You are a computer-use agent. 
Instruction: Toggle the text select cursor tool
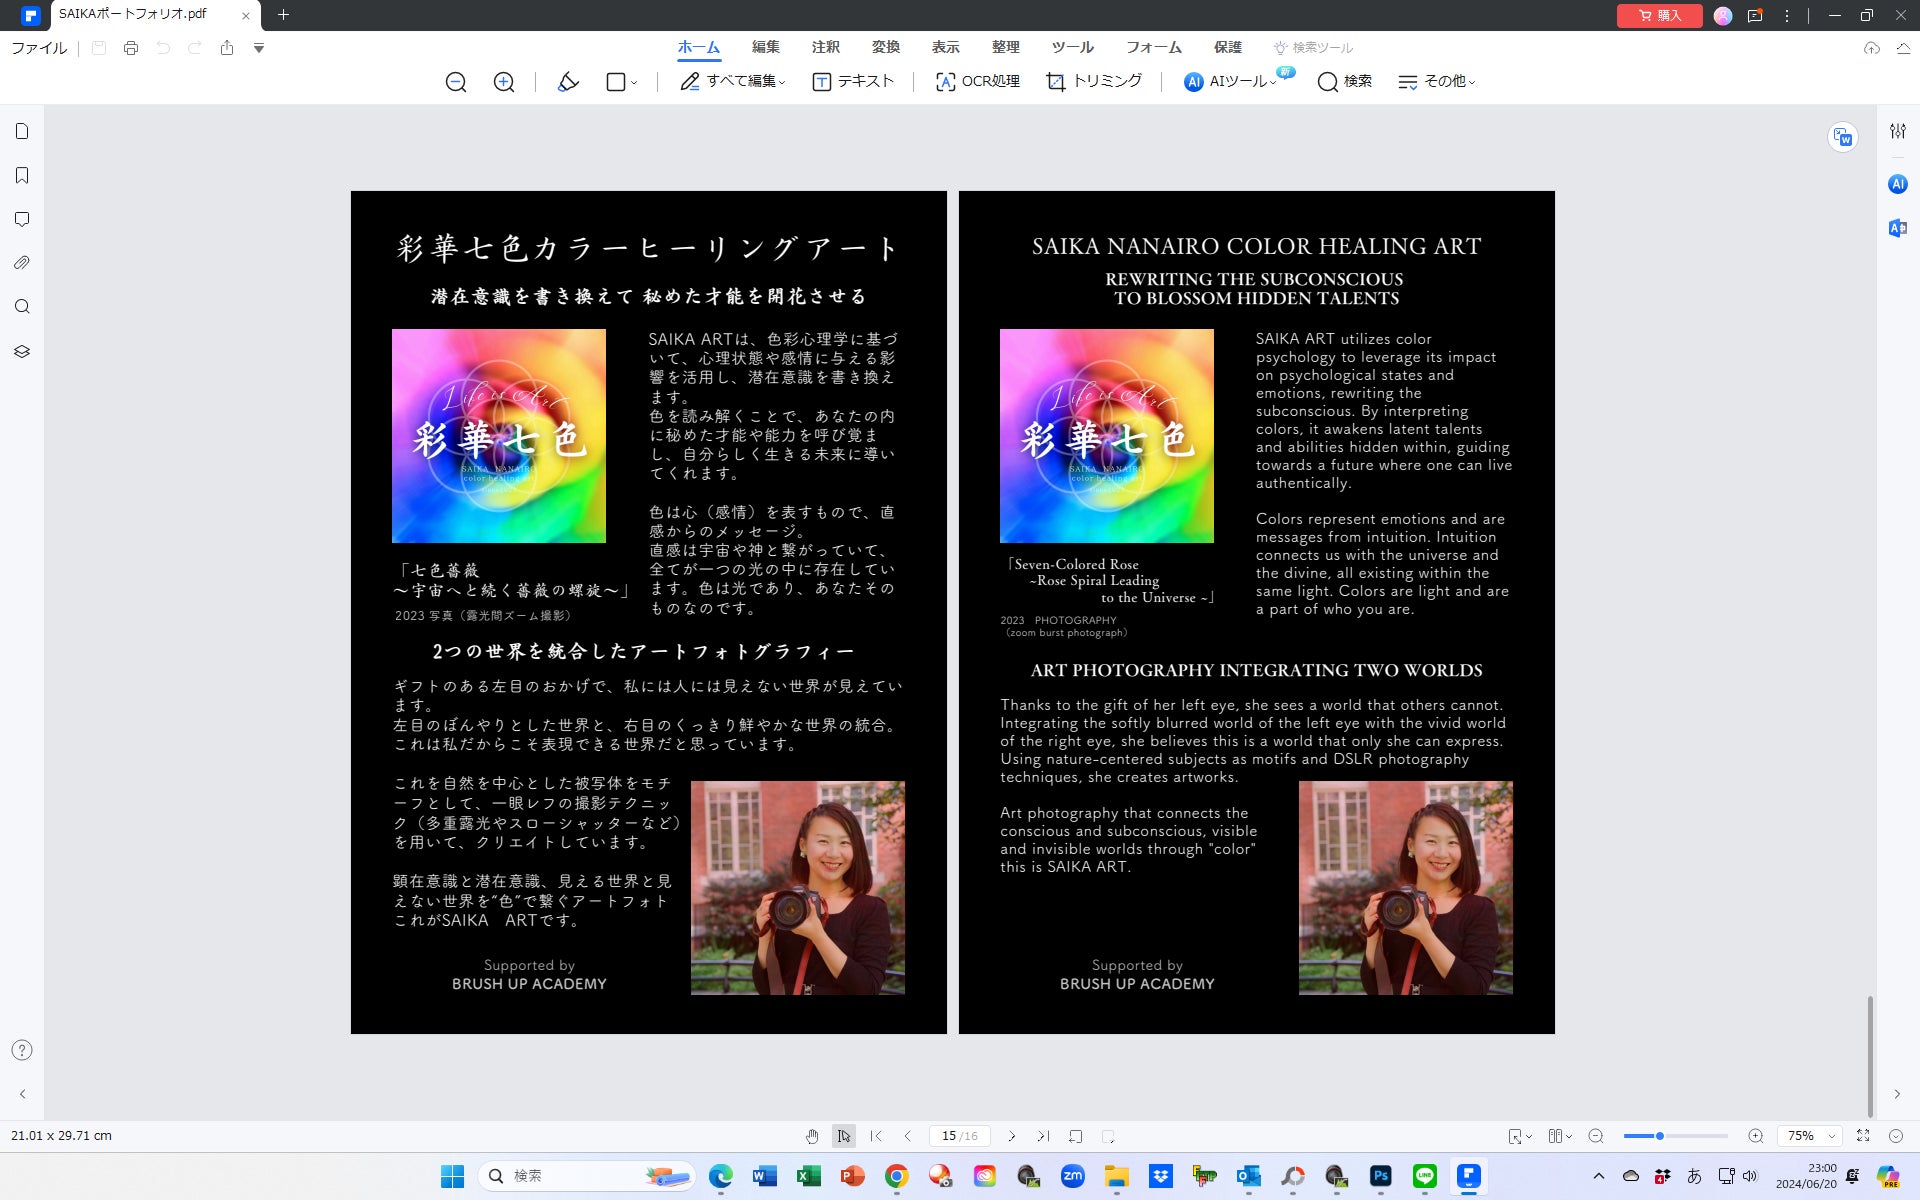pyautogui.click(x=844, y=1136)
